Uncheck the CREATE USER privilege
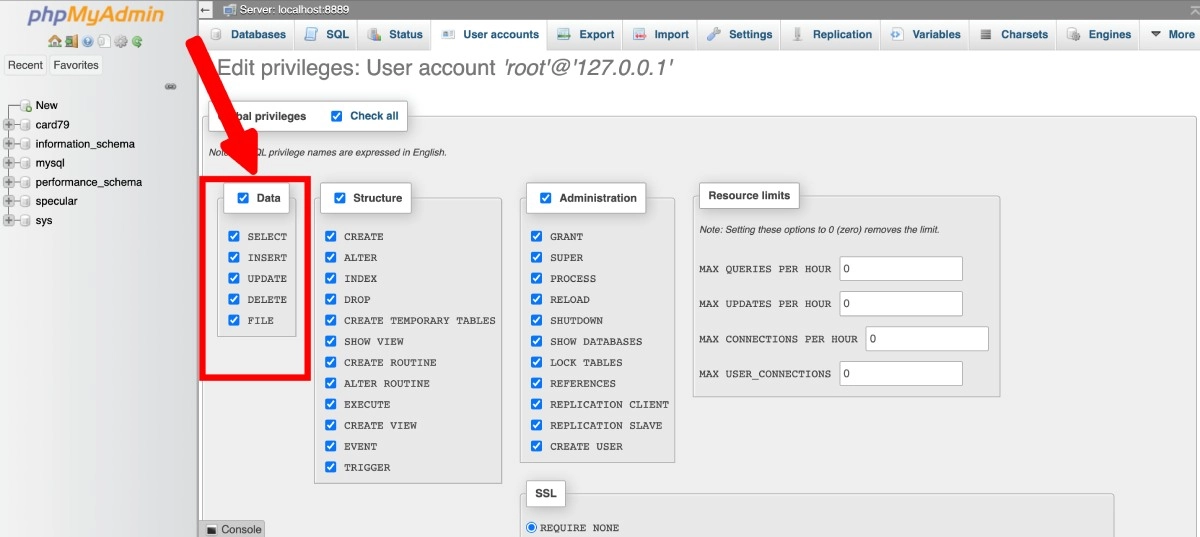Screen dimensions: 1200x537 click(x=537, y=447)
